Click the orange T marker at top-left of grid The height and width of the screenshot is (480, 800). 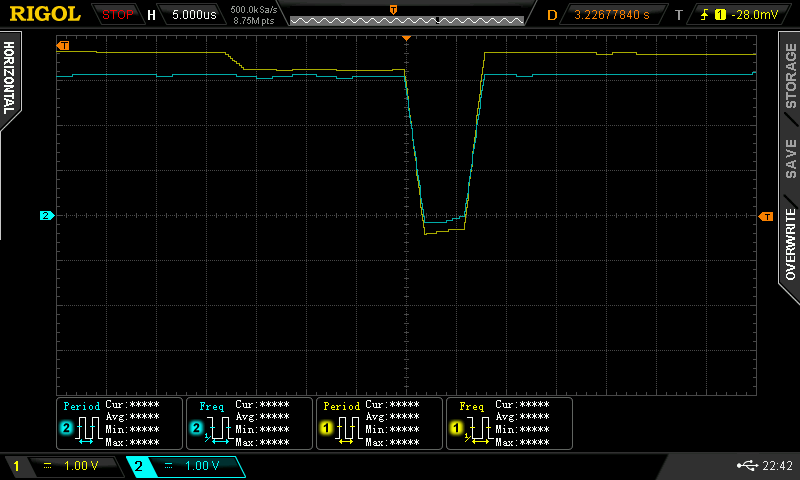[63, 46]
